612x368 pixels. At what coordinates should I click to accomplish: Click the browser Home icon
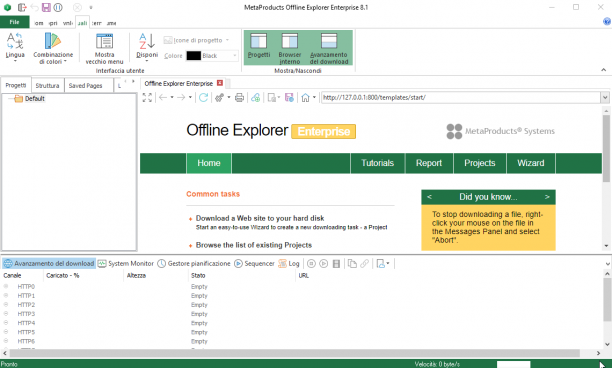click(305, 98)
